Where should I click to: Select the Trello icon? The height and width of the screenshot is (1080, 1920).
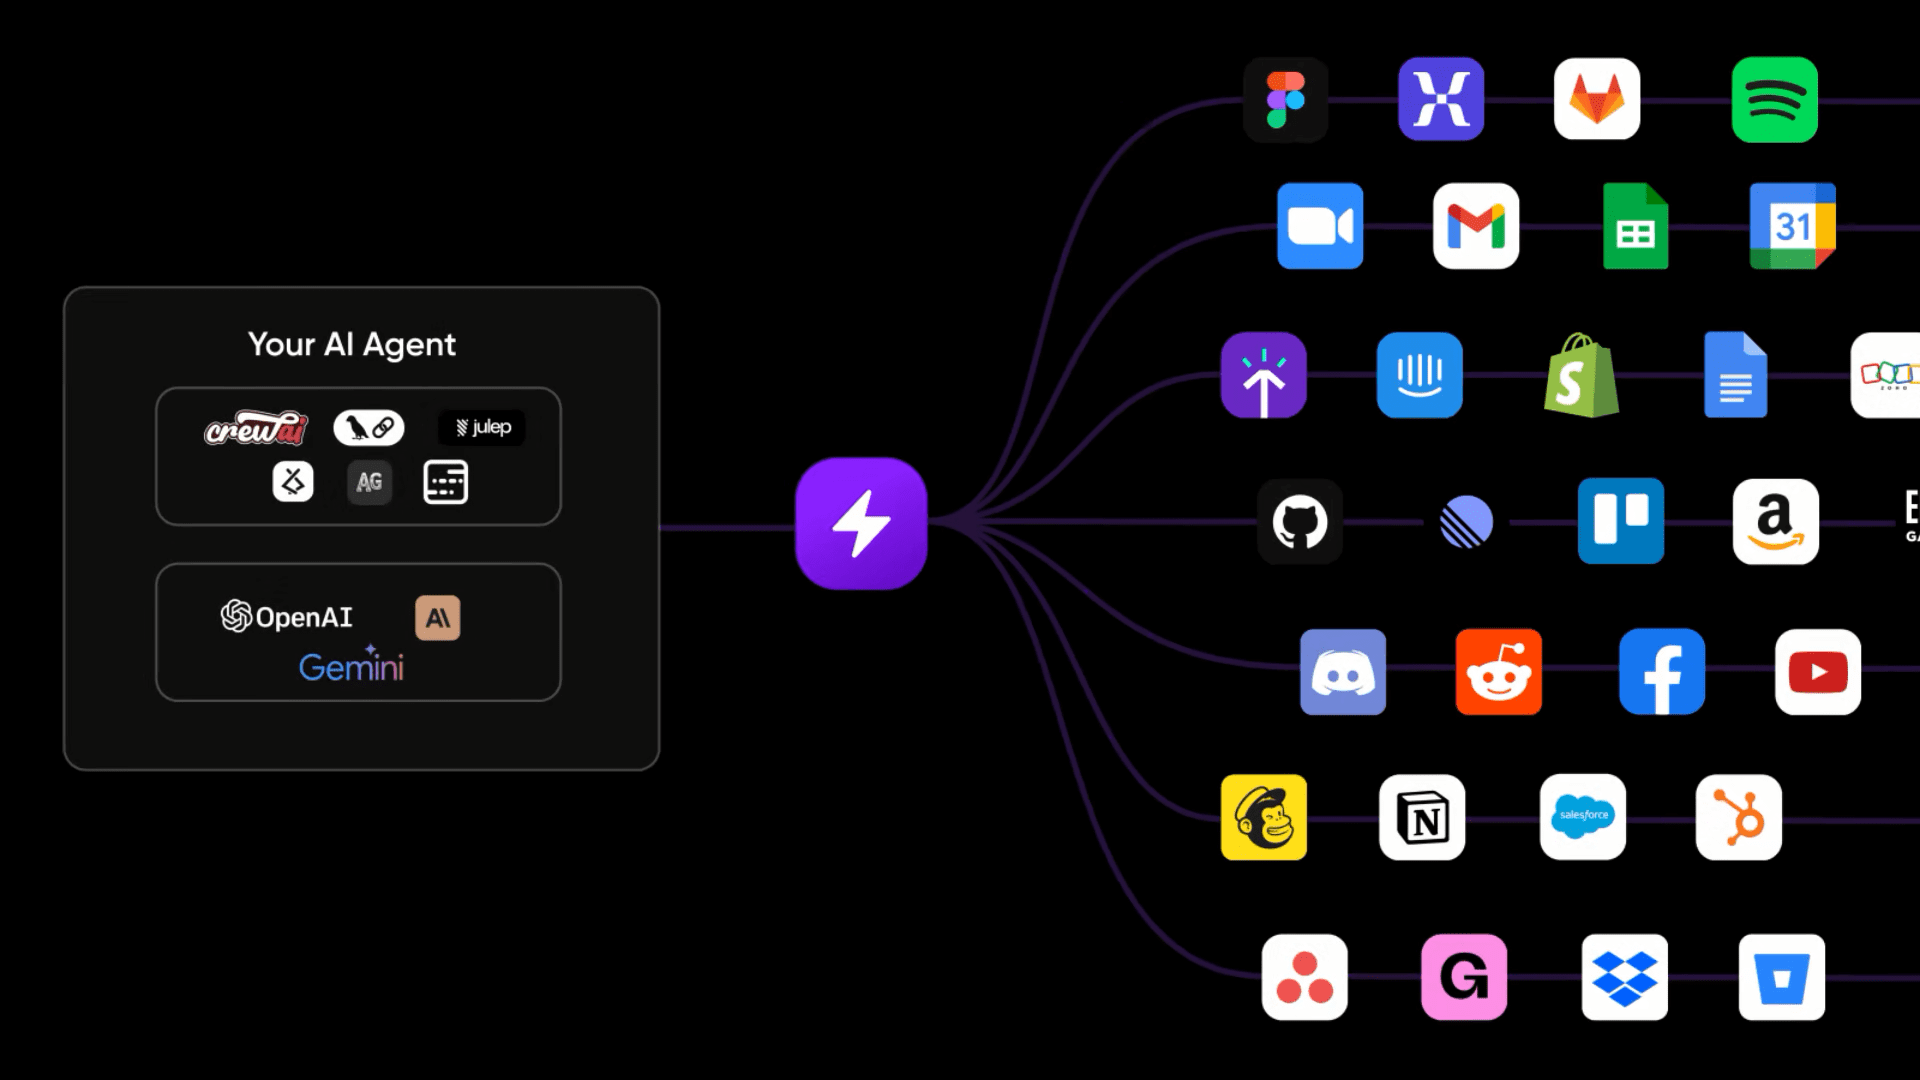pyautogui.click(x=1621, y=521)
